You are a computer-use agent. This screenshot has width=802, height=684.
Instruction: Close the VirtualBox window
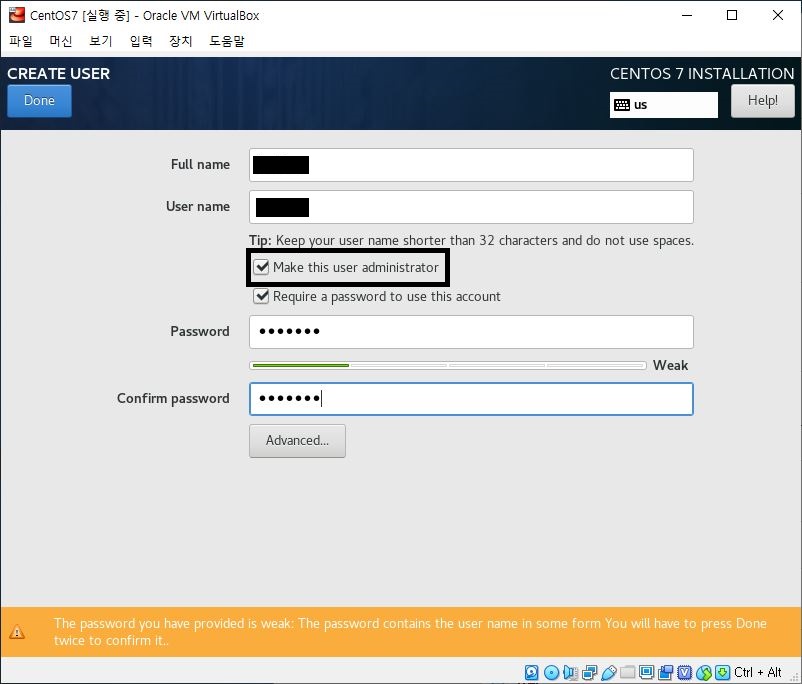pyautogui.click(x=777, y=15)
